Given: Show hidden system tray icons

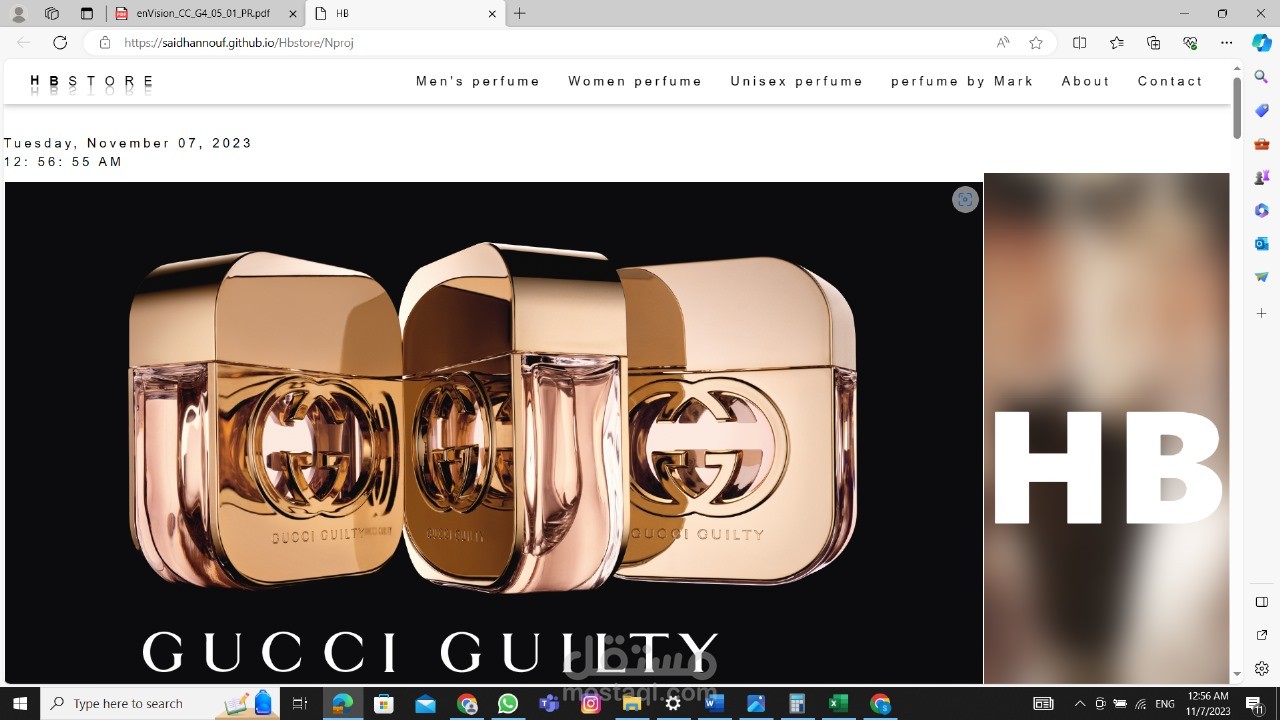Looking at the screenshot, I should [1080, 704].
